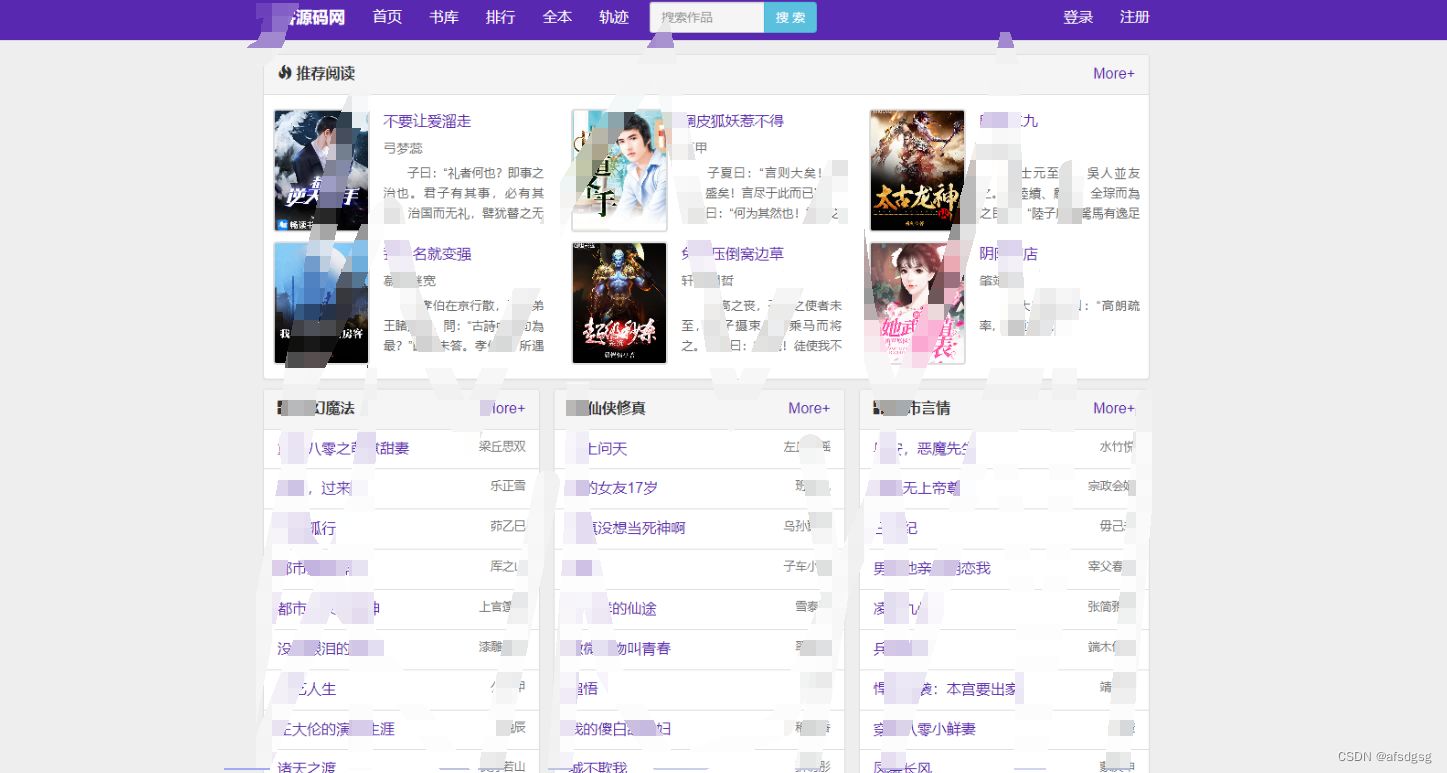Click 登录 to sign in
The height and width of the screenshot is (773, 1447).
1078,17
